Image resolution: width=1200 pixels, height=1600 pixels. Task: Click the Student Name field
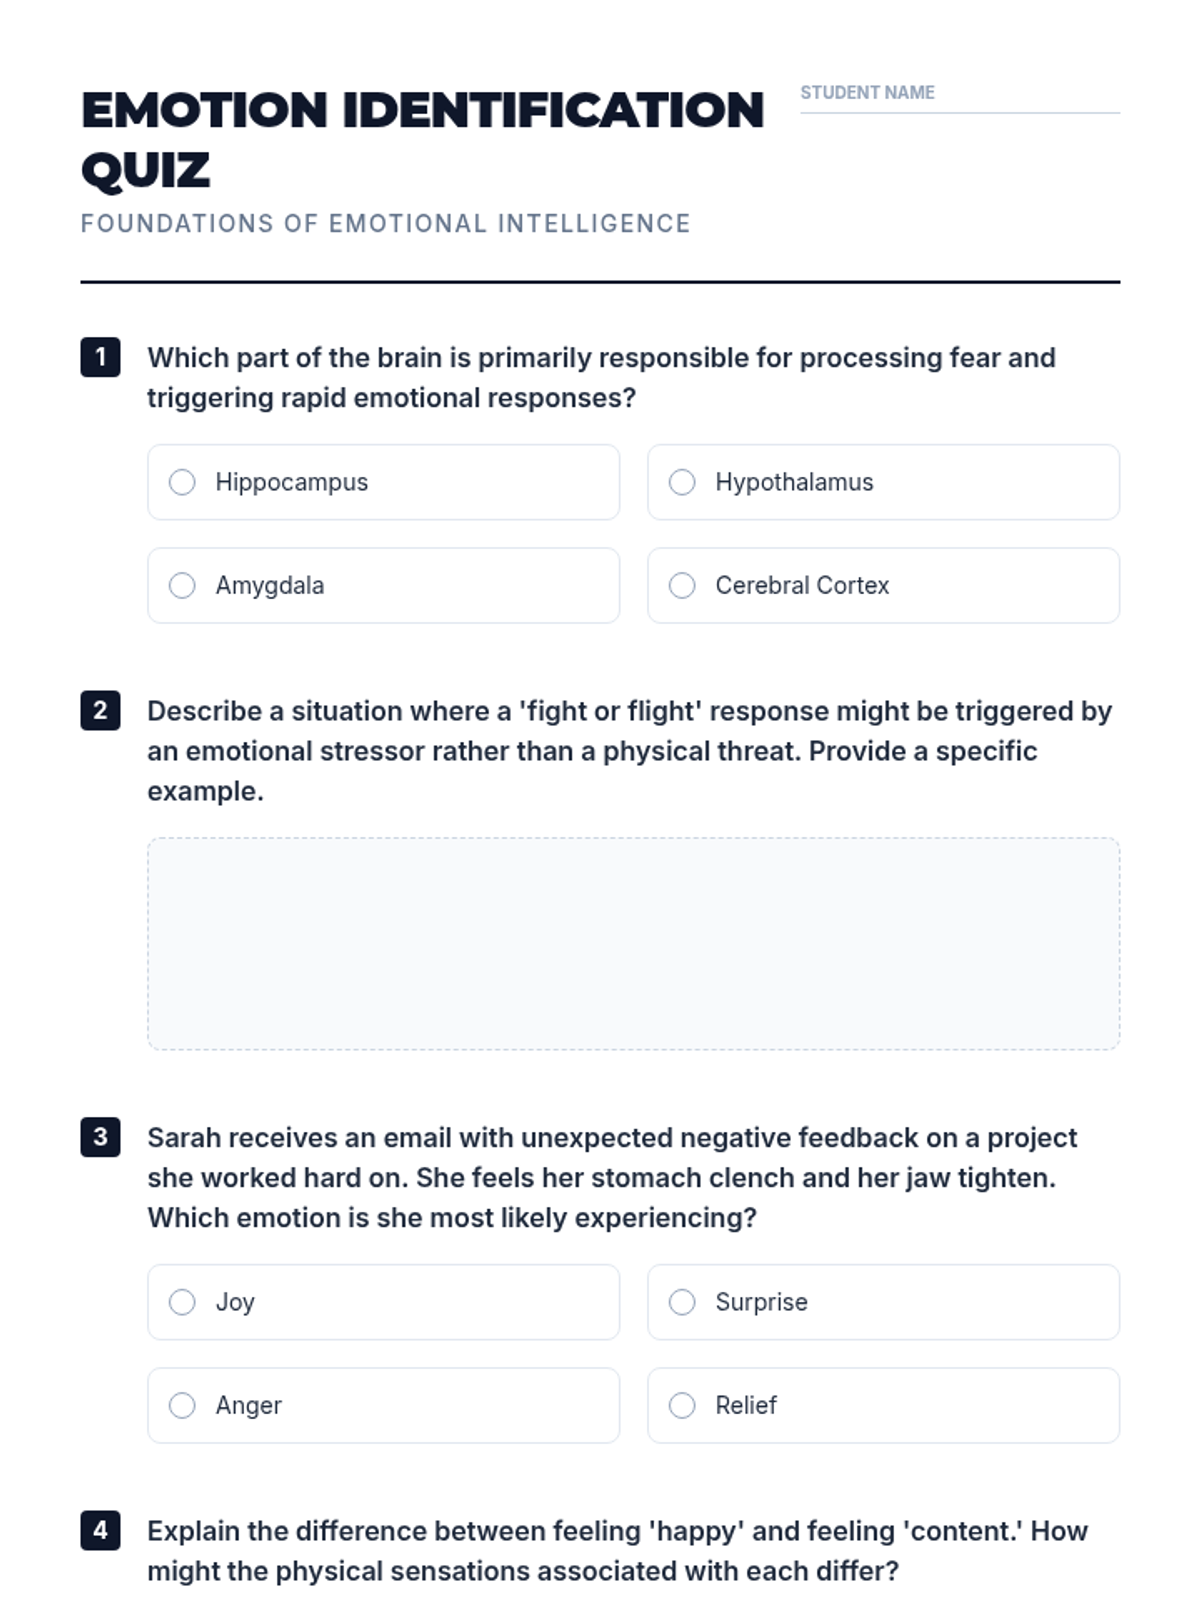point(959,98)
